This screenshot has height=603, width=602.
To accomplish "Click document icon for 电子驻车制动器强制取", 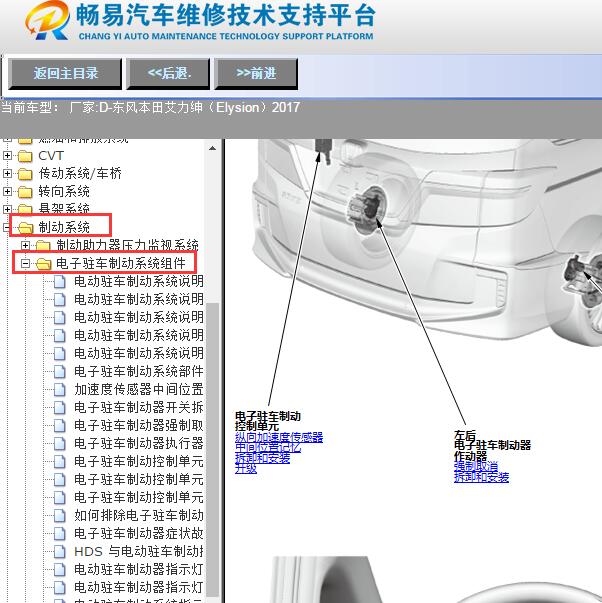I will tap(60, 425).
